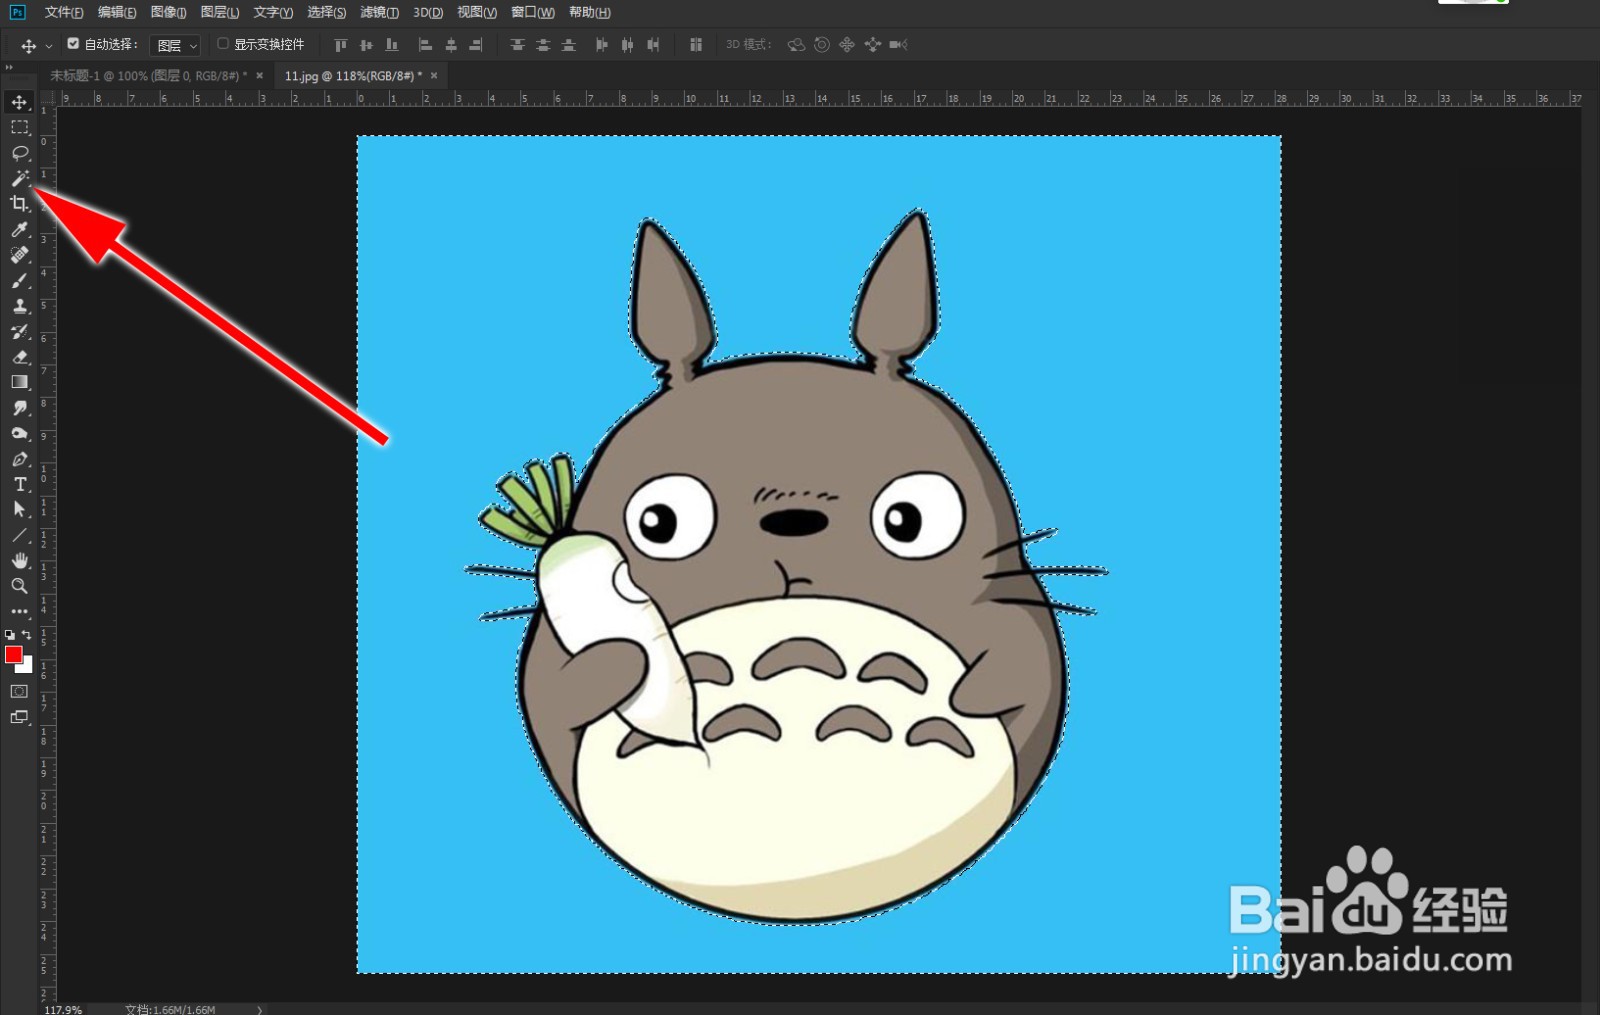Select the Horizontal Type tool
Screen dimensions: 1600x1015
point(19,484)
